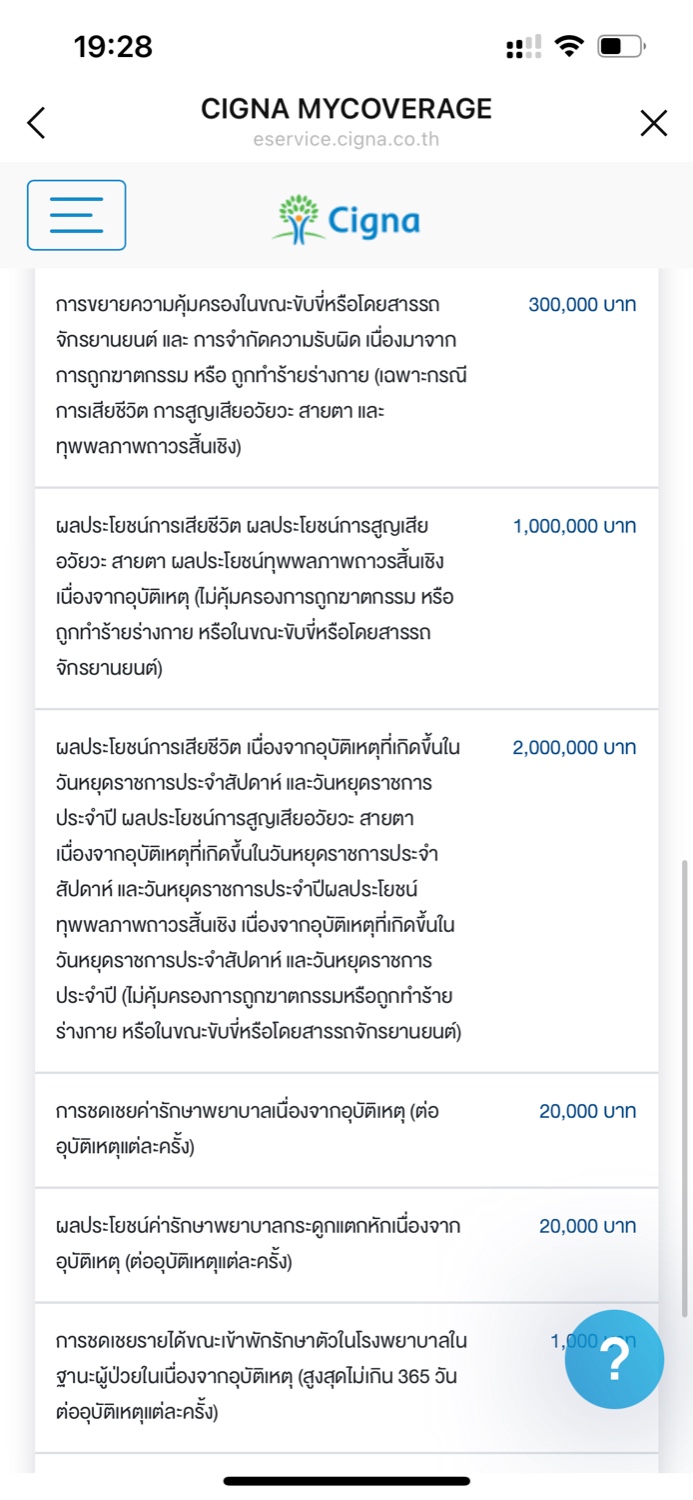
Task: Tap the Wi-Fi status icon
Action: tap(570, 46)
